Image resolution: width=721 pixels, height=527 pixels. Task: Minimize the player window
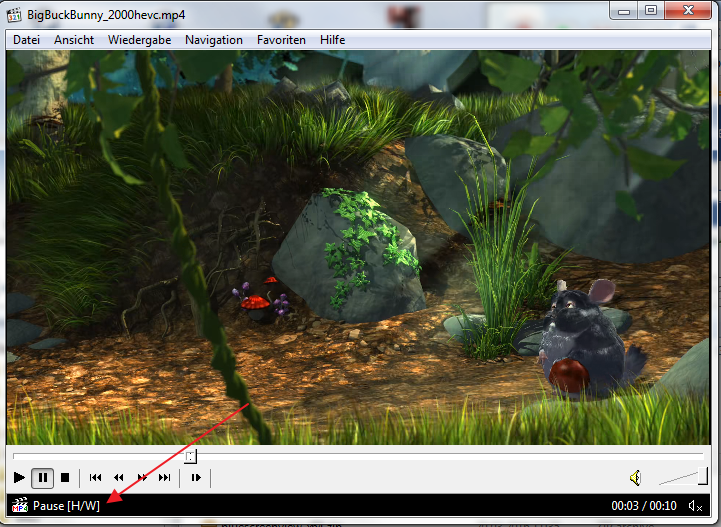624,11
